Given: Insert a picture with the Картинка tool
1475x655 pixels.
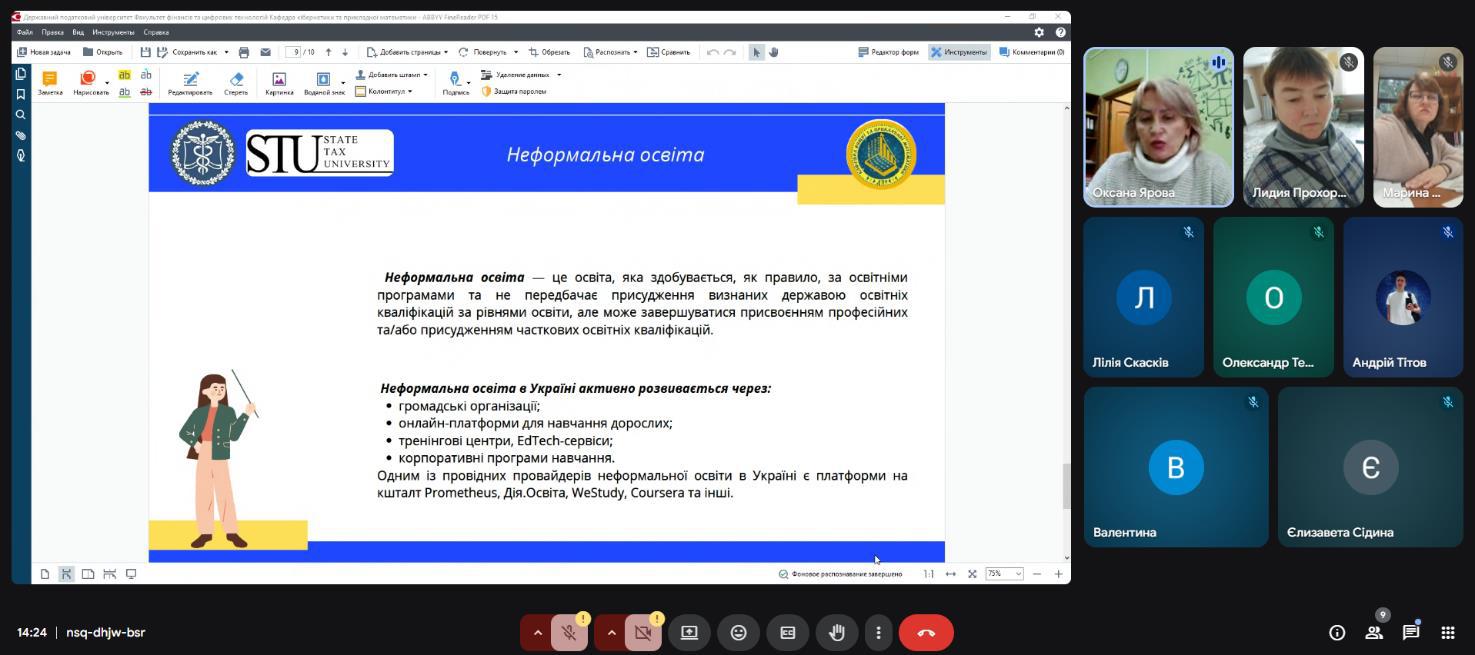Looking at the screenshot, I should click(279, 83).
